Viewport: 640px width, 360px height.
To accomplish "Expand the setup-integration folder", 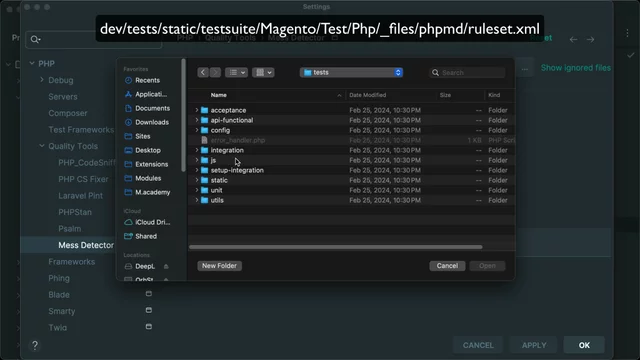I will click(x=197, y=170).
